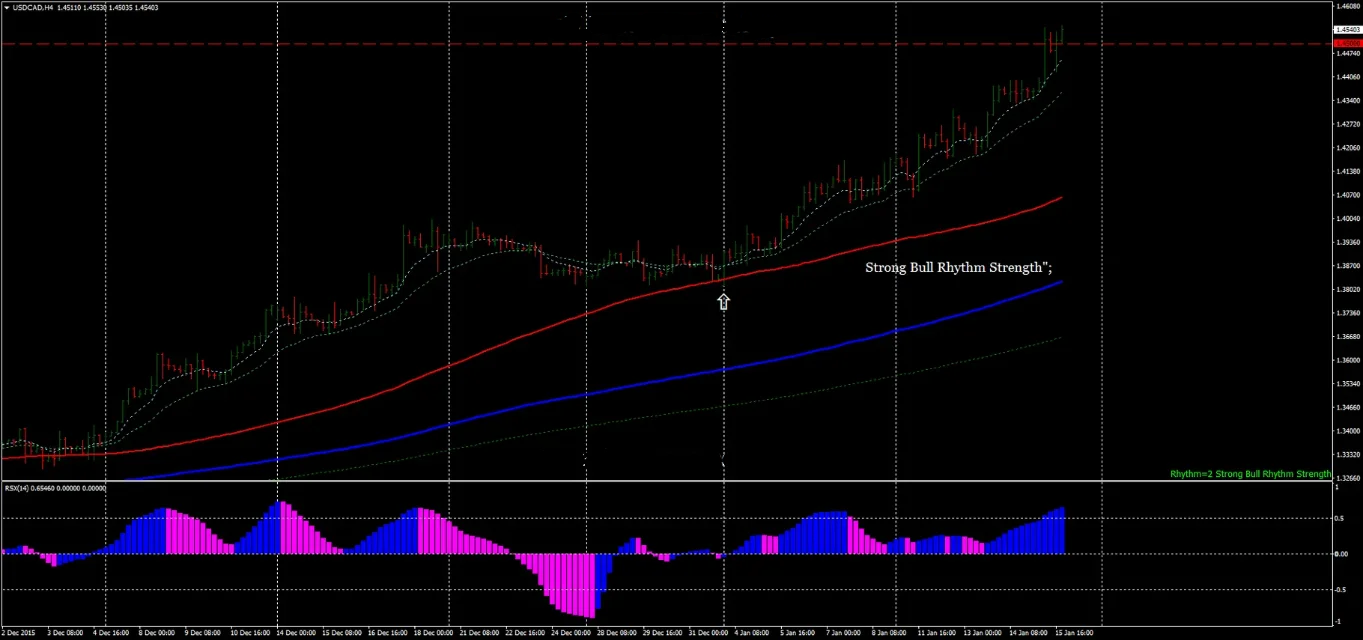This screenshot has height=640, width=1363.
Task: Click the 'Strong Bull Rhythm Strength' text label
Action: pyautogui.click(x=957, y=267)
